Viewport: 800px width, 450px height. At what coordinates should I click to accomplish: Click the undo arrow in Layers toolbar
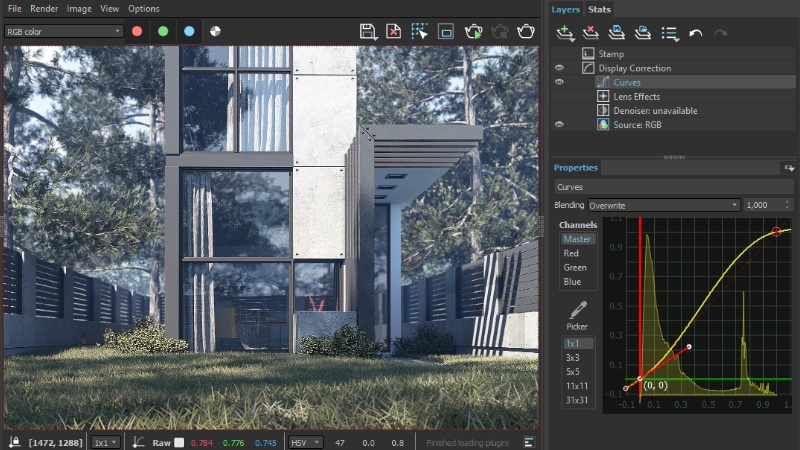click(695, 33)
